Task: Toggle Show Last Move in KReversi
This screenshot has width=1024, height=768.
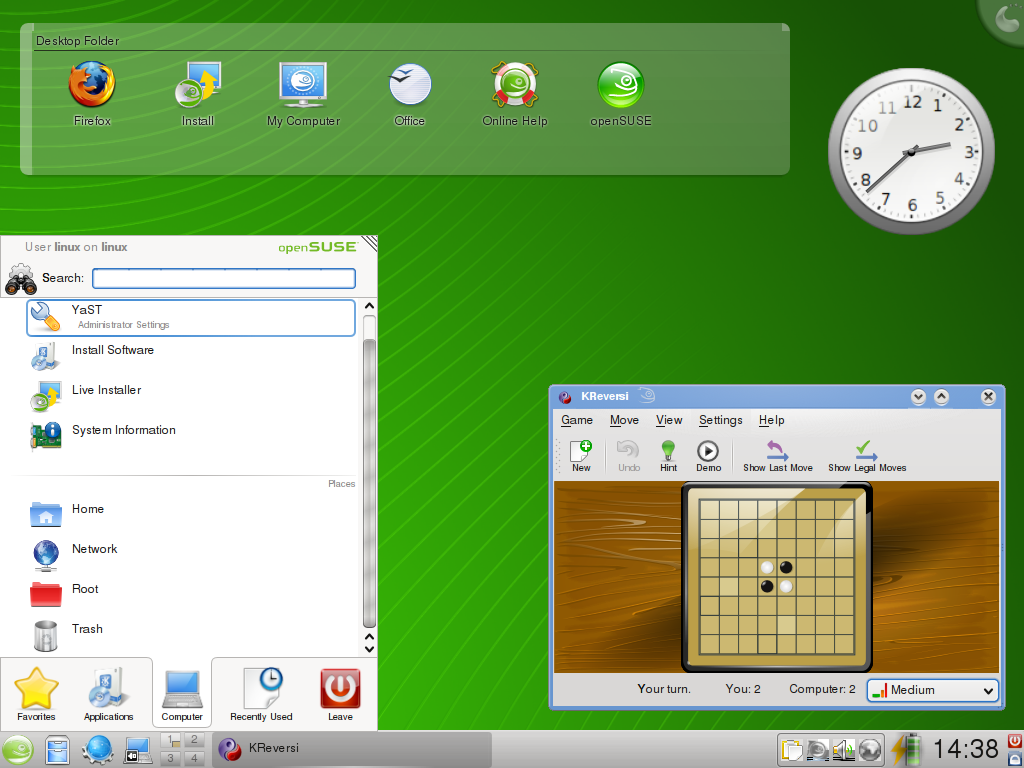Action: [x=777, y=456]
